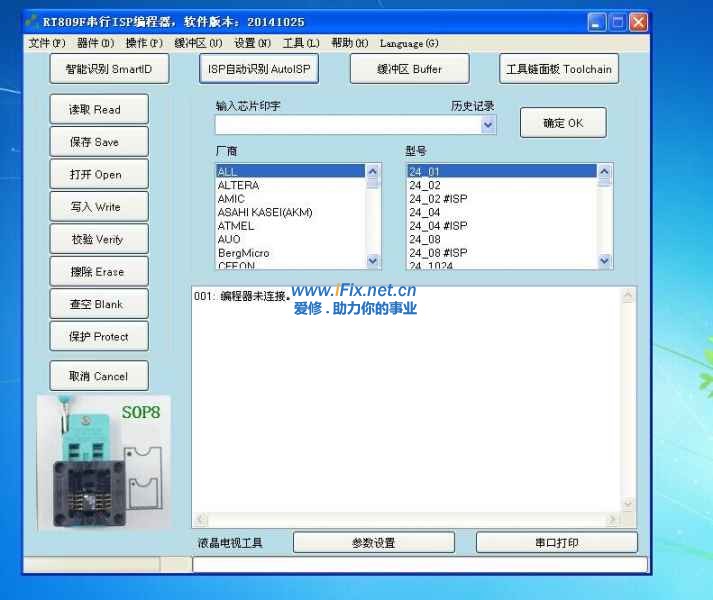Click the chip marking input field
This screenshot has height=600, width=713.
347,125
